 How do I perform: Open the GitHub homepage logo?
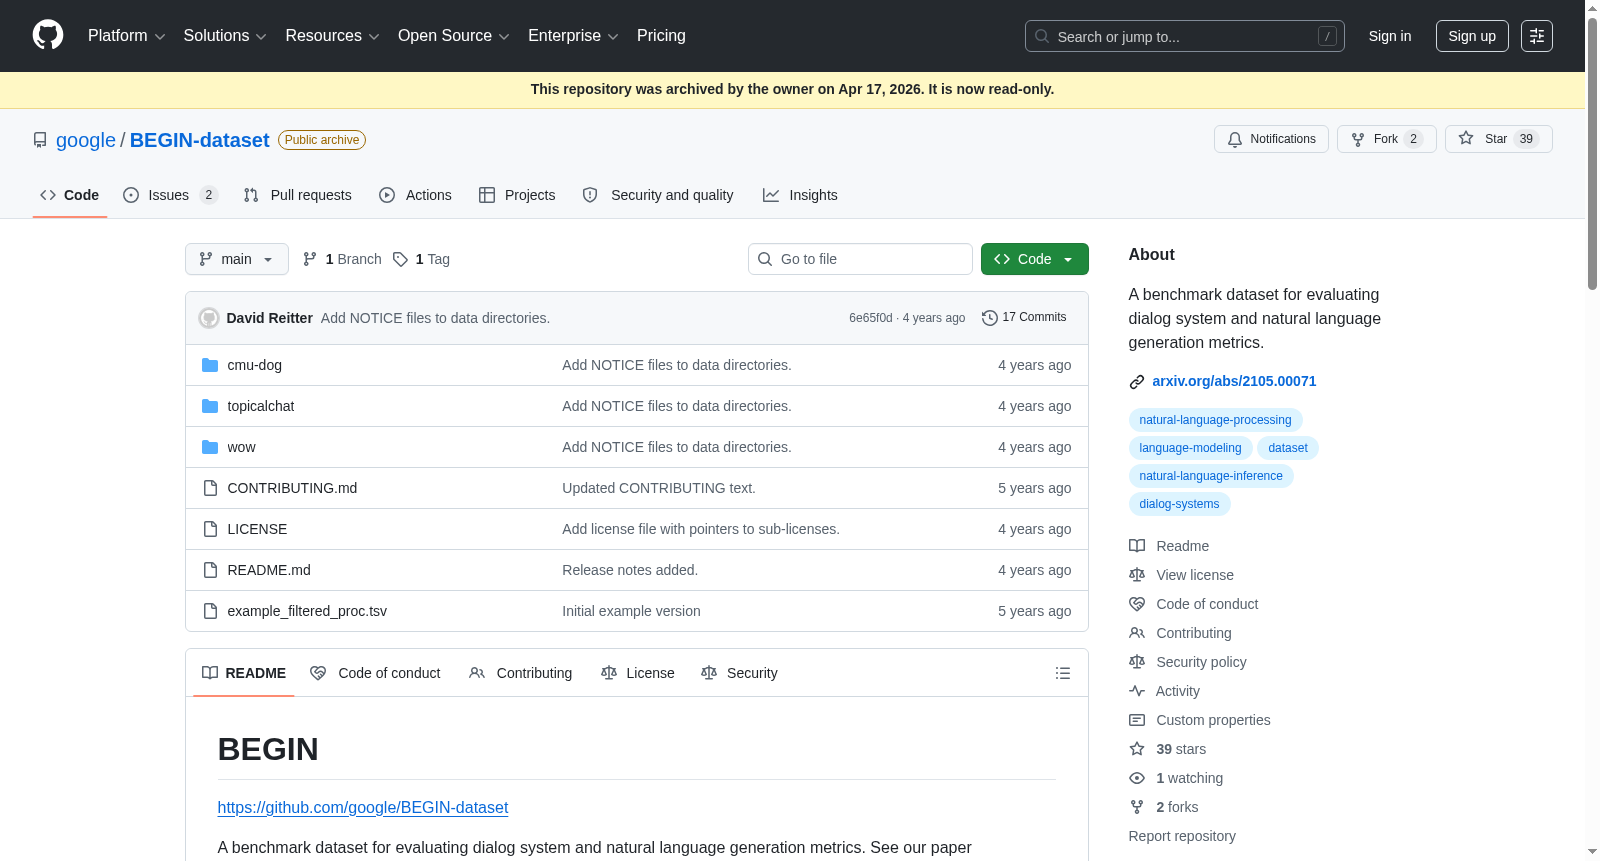48,35
